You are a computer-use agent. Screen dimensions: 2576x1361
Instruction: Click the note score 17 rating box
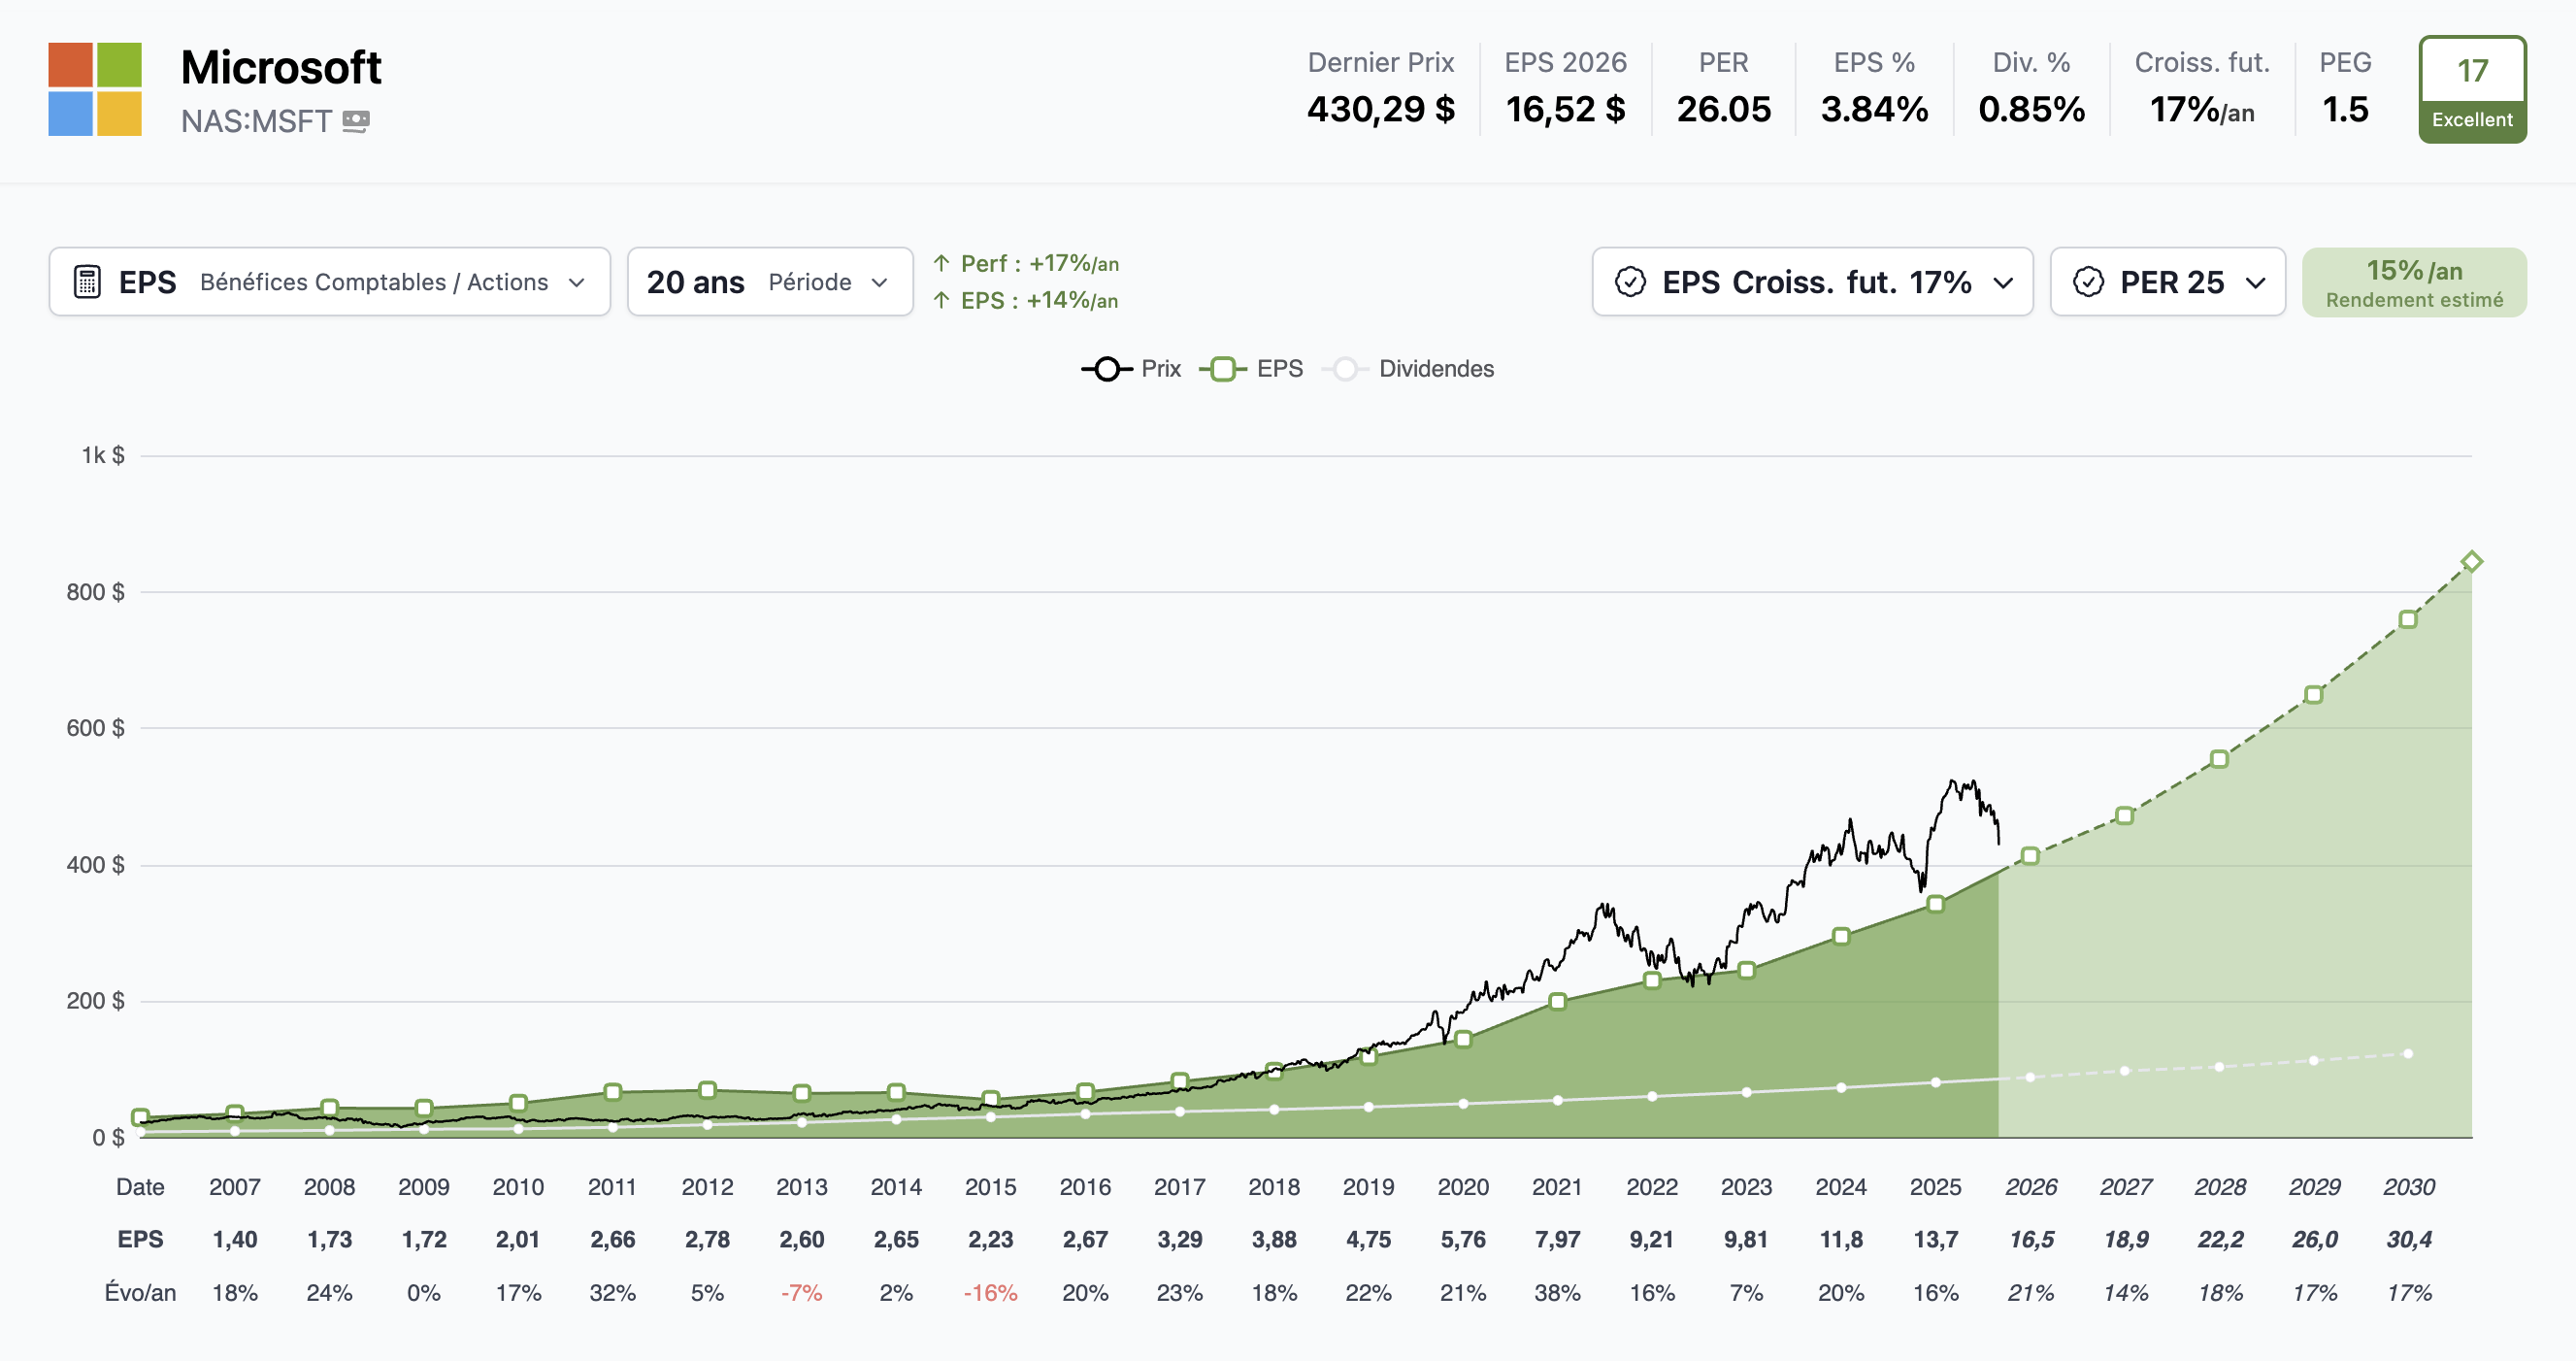(x=2472, y=72)
